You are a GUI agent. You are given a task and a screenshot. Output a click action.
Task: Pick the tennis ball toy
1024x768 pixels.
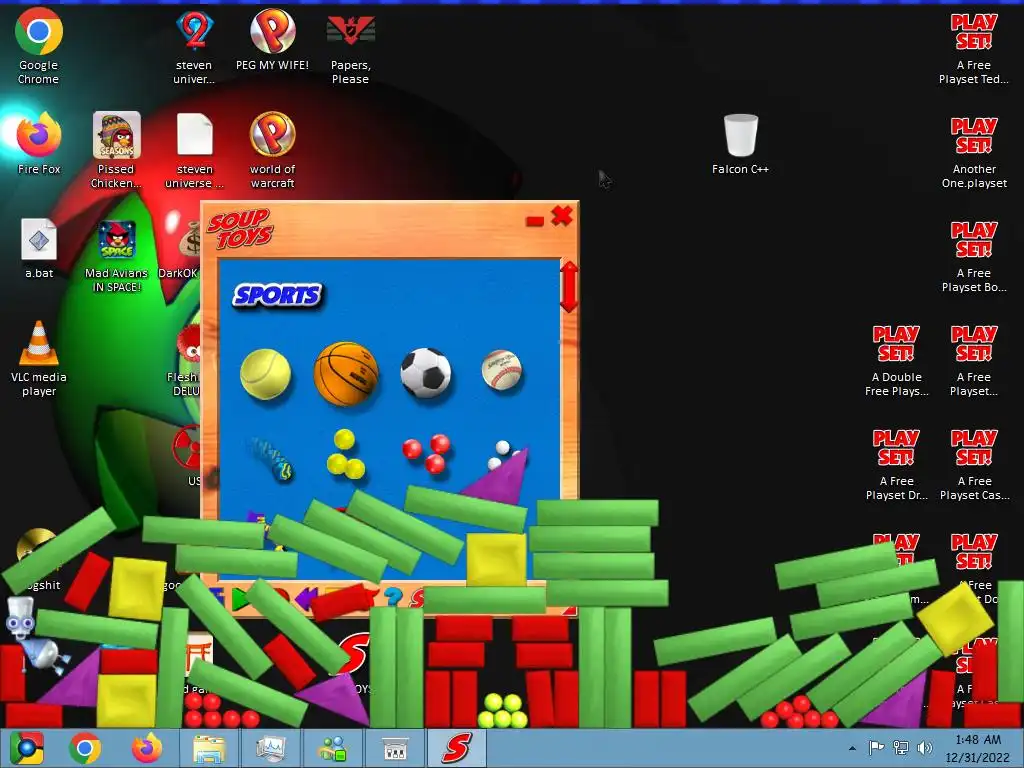pos(265,374)
